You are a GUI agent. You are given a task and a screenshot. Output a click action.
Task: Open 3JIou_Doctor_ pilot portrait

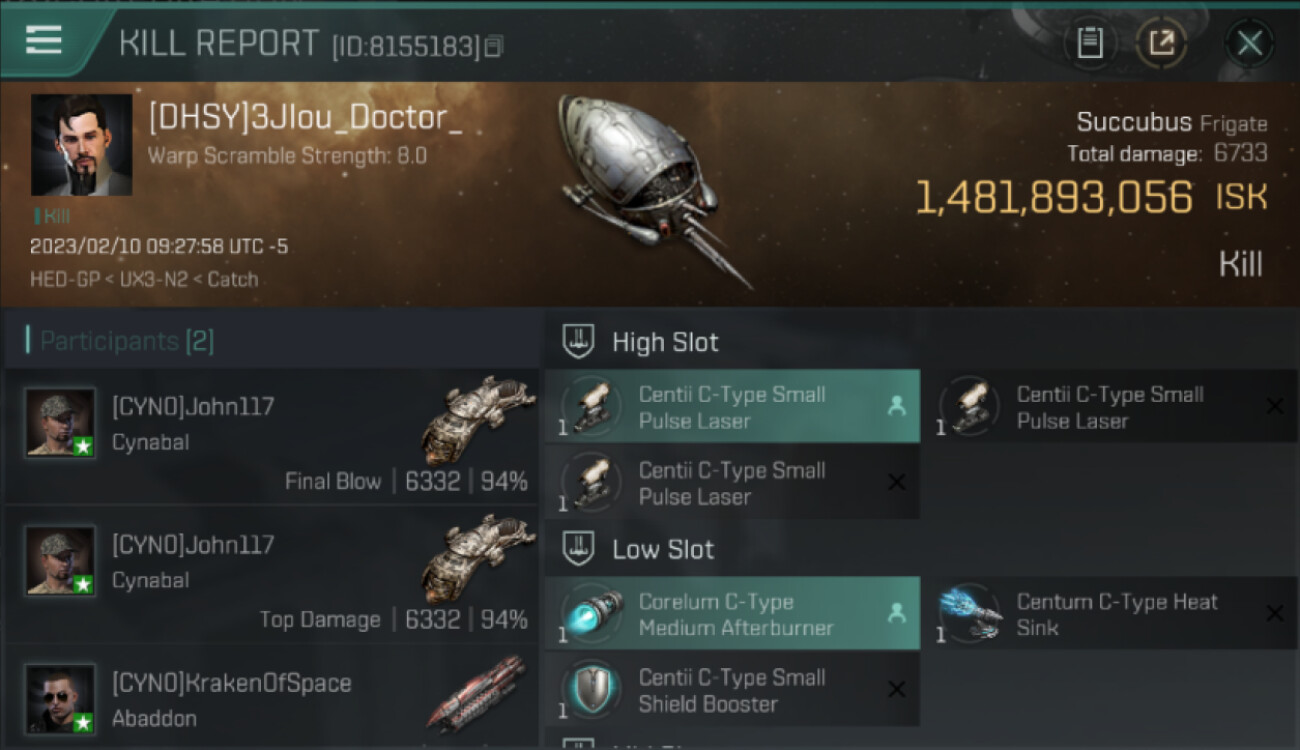coord(81,145)
